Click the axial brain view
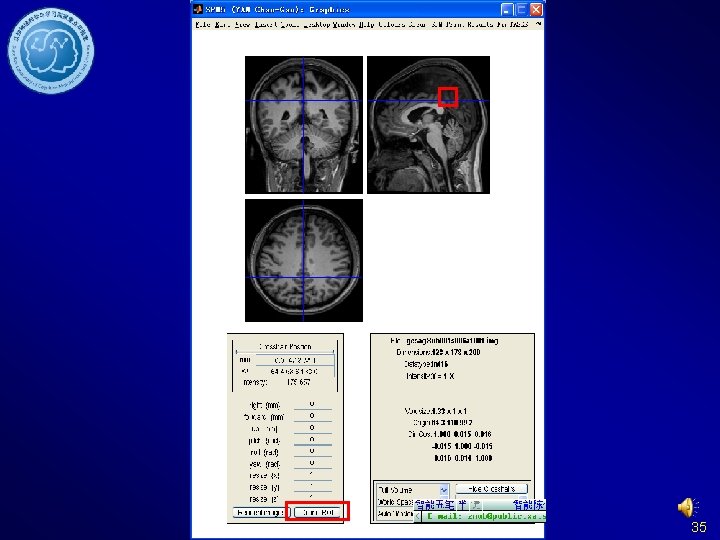This screenshot has width=720, height=540. pos(304,260)
